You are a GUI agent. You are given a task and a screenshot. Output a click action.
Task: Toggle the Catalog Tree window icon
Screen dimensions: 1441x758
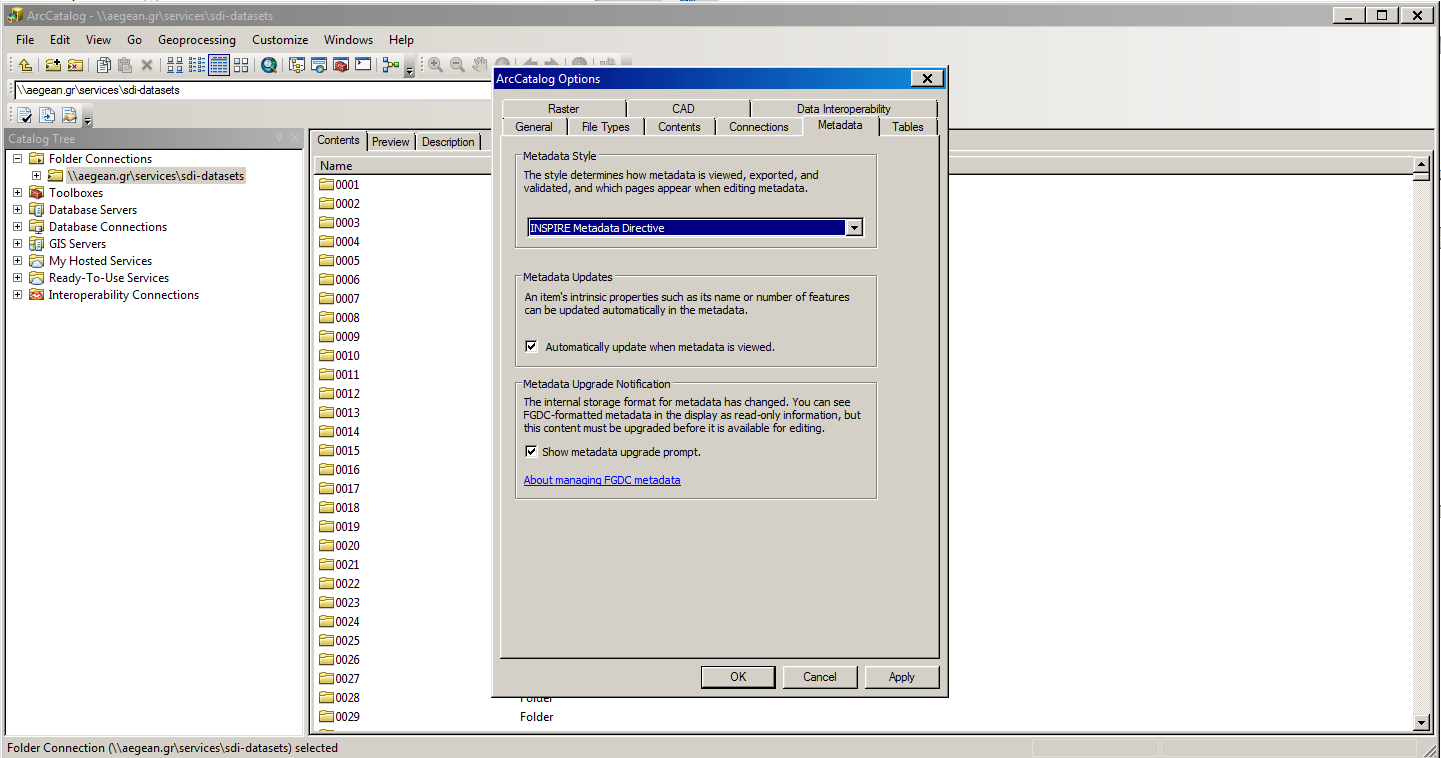point(297,65)
